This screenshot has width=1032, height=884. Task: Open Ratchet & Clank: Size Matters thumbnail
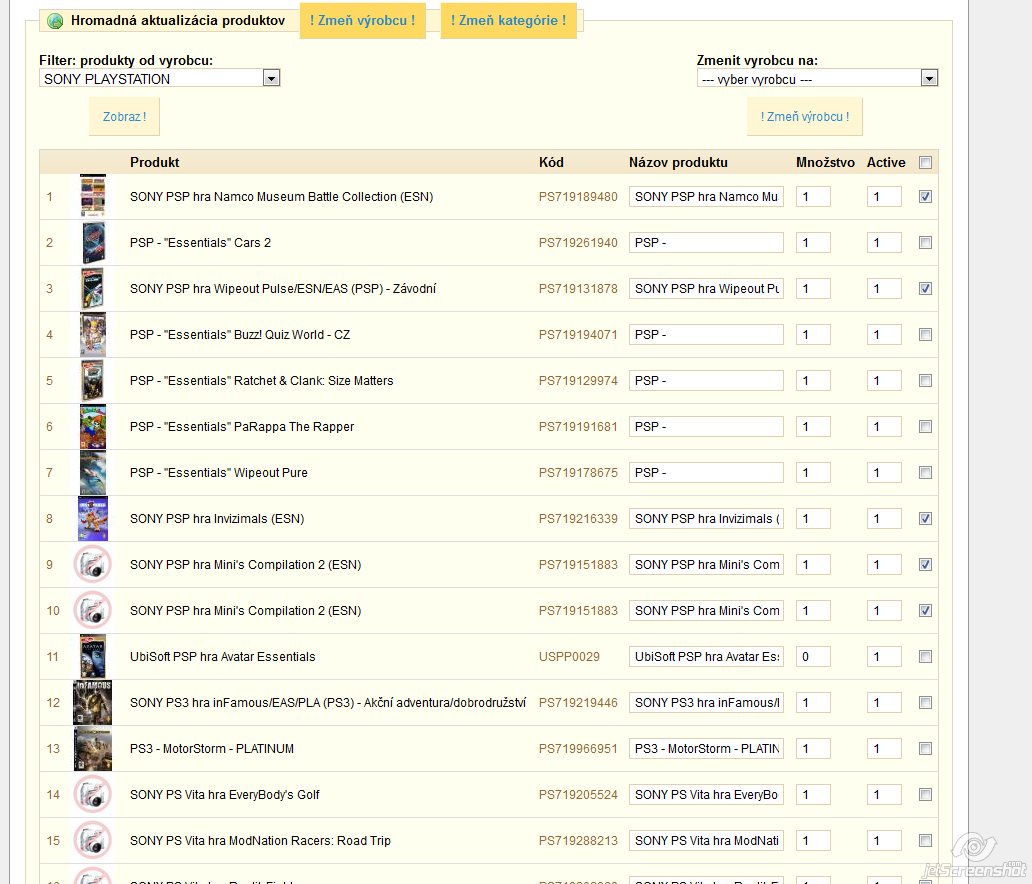93,380
